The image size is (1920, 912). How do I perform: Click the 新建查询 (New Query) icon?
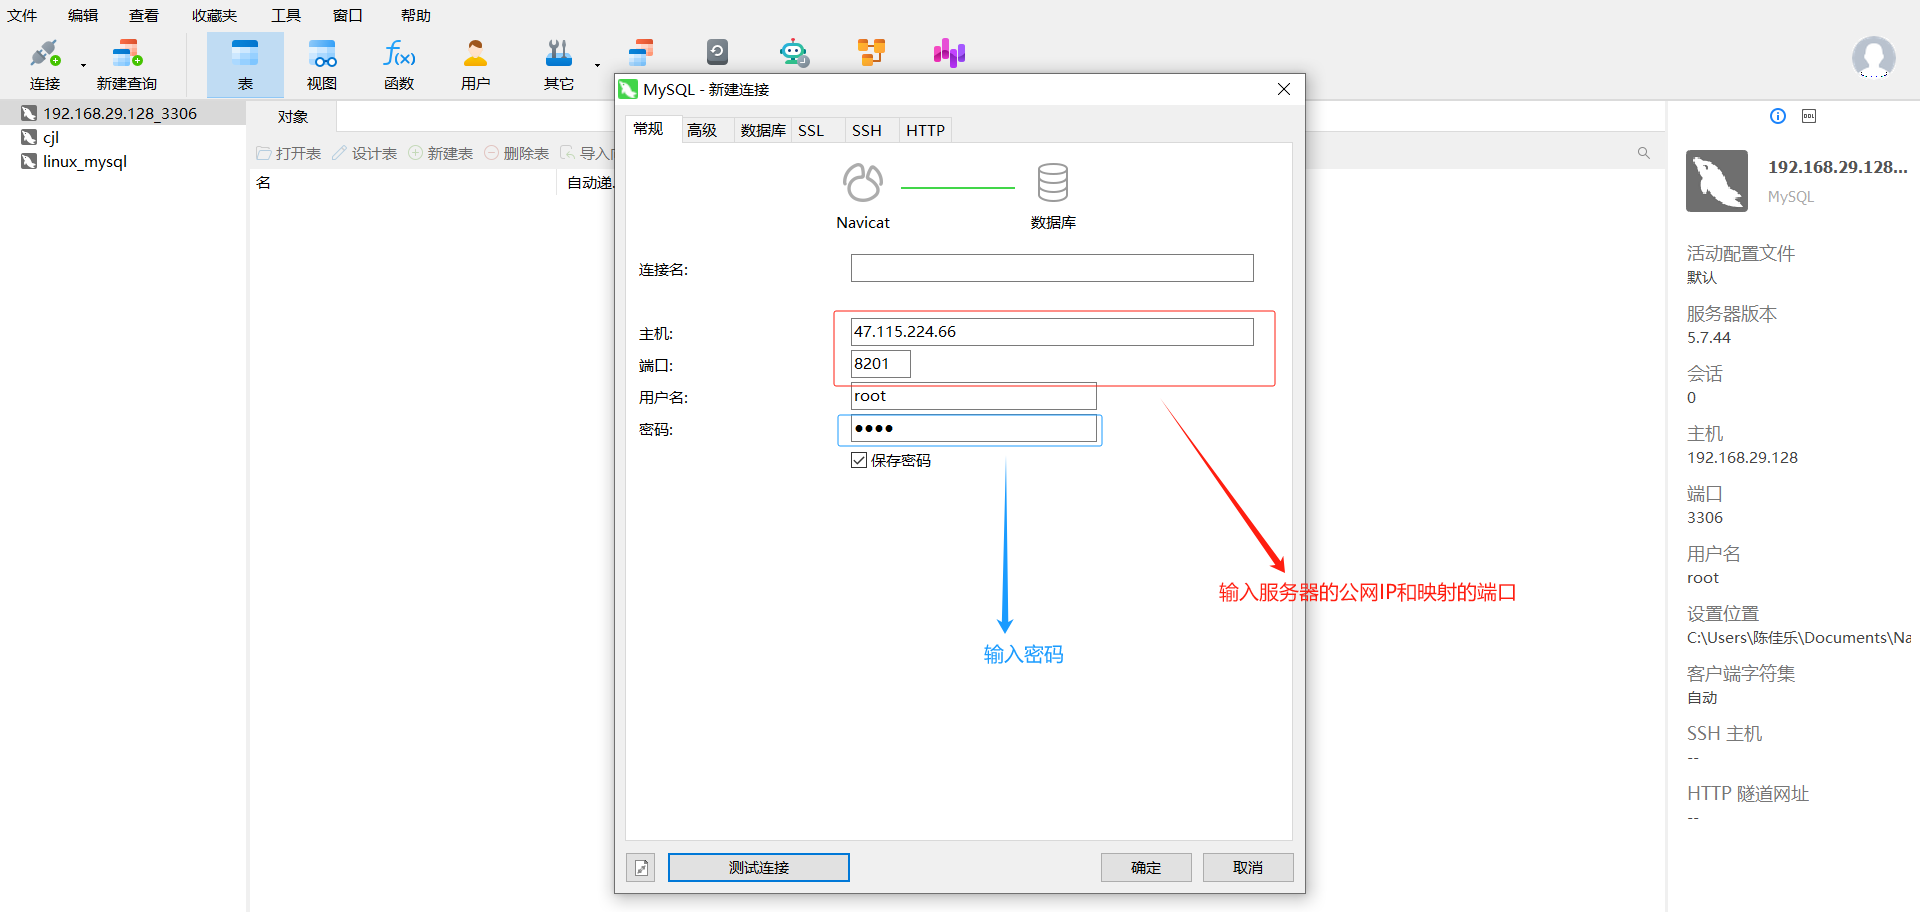(x=127, y=65)
